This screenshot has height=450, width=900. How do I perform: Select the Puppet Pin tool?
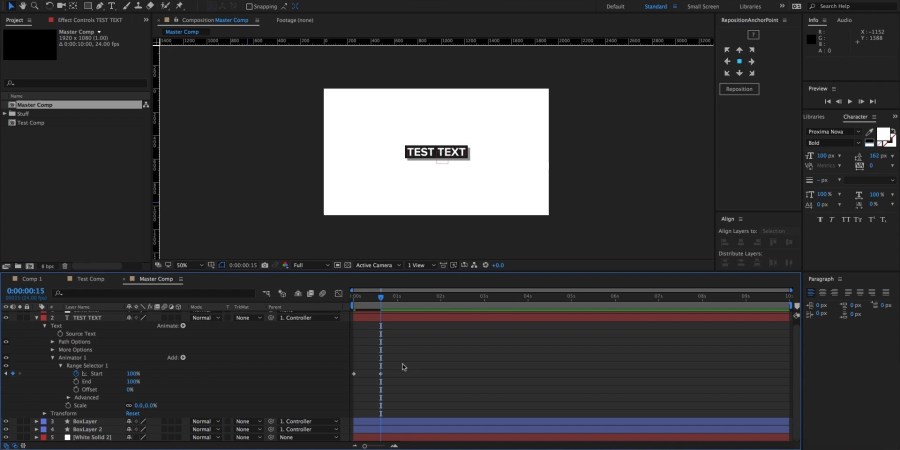tap(179, 6)
